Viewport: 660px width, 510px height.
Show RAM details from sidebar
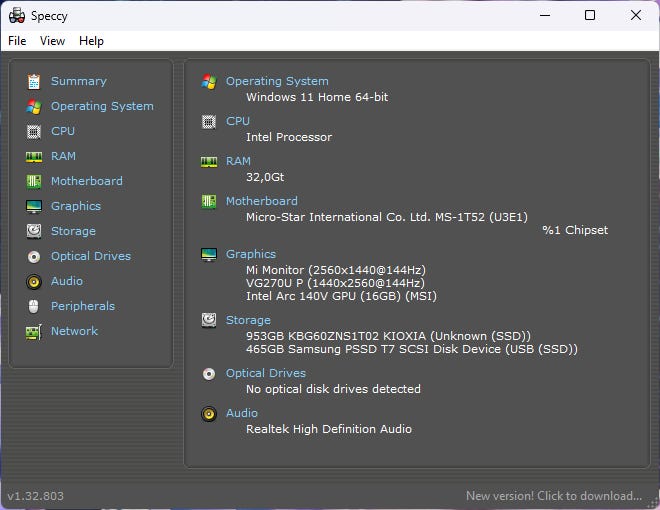pos(63,156)
